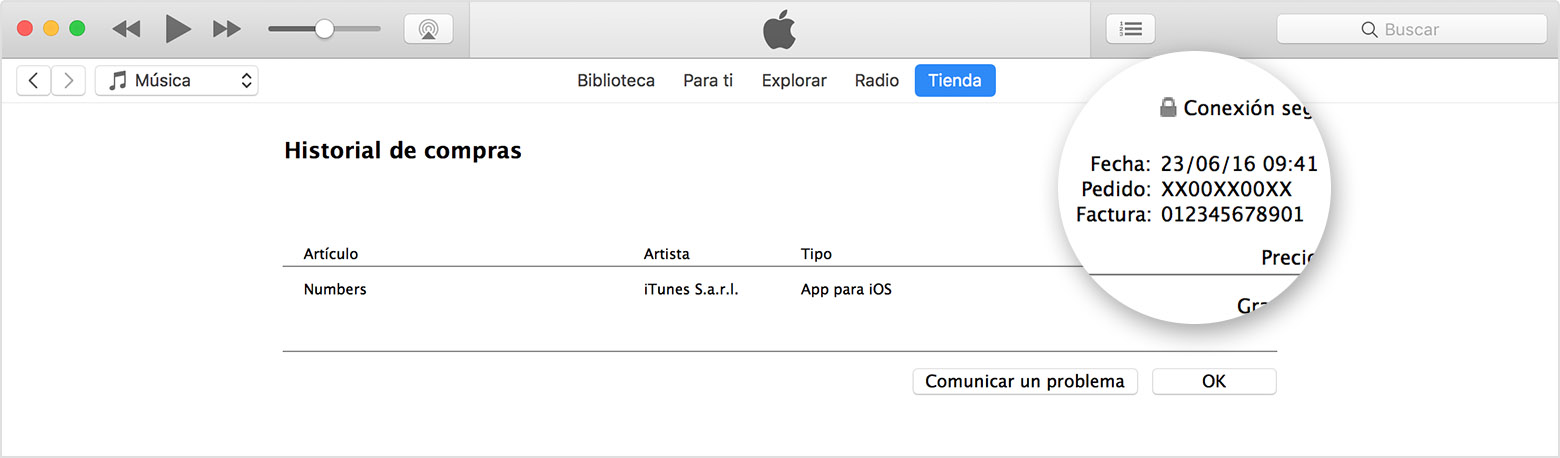
Task: Open the Música media type dropdown
Action: pyautogui.click(x=177, y=81)
